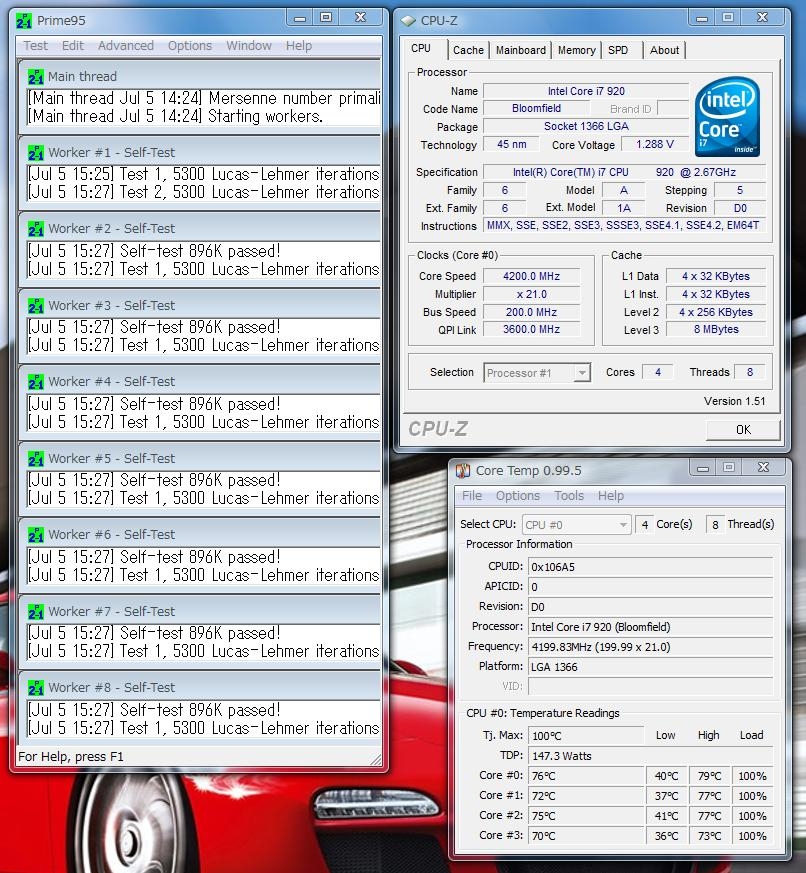This screenshot has width=806, height=873.
Task: Open the Tools menu in Core Temp
Action: pos(569,496)
